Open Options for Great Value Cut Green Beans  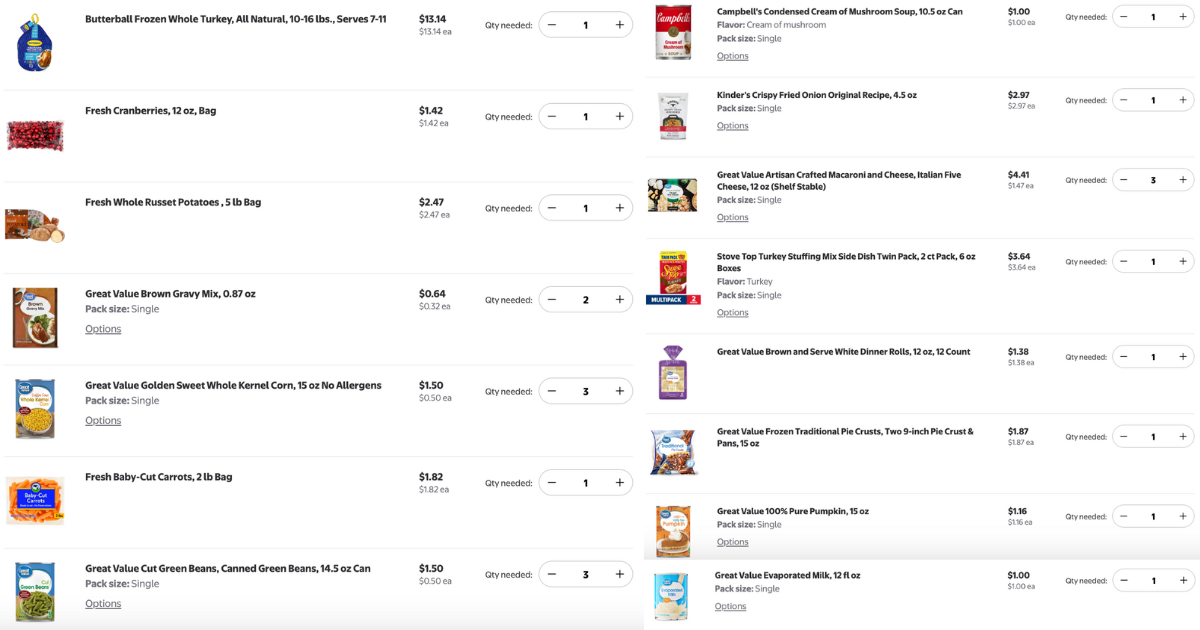103,604
